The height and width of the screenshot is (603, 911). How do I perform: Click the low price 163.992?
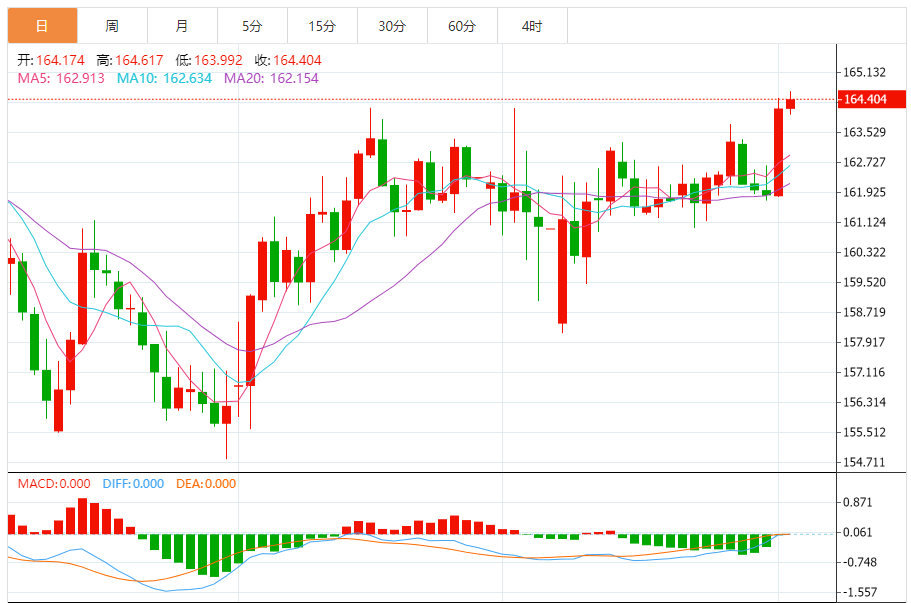coord(218,60)
